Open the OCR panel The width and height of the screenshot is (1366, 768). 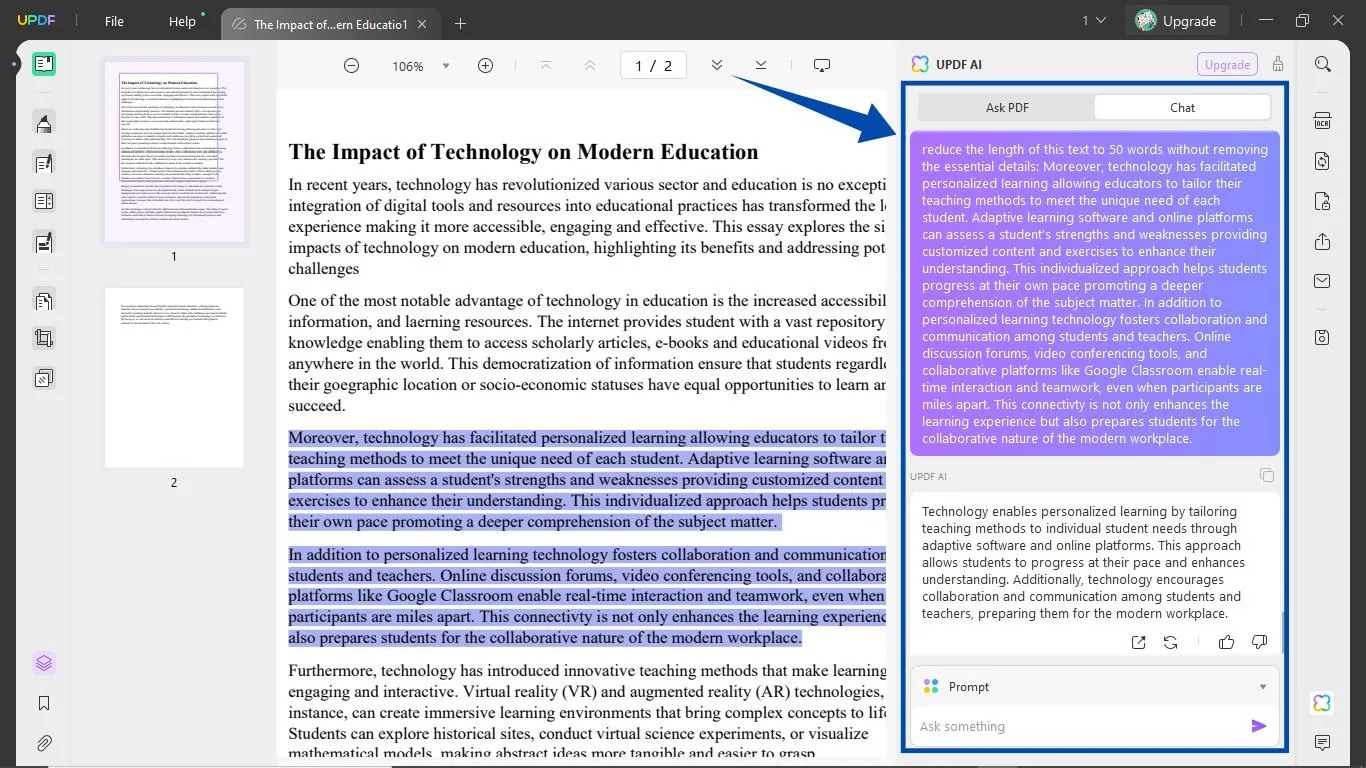pyautogui.click(x=1322, y=120)
